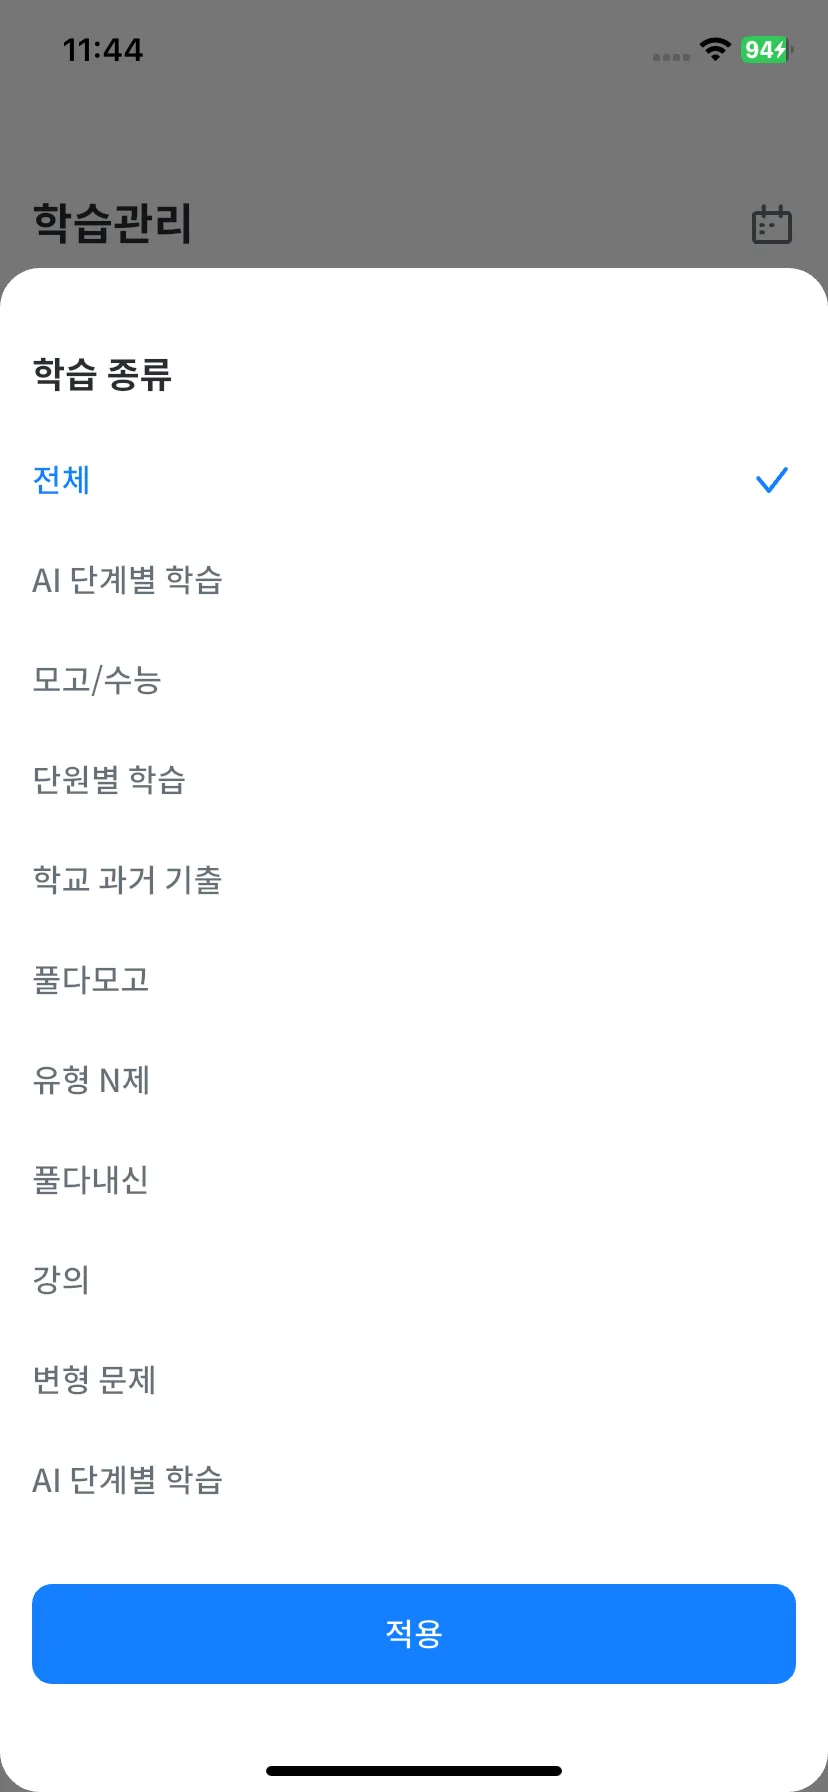
Task: Select the 학교 과거 기출 entry
Action: pos(414,880)
